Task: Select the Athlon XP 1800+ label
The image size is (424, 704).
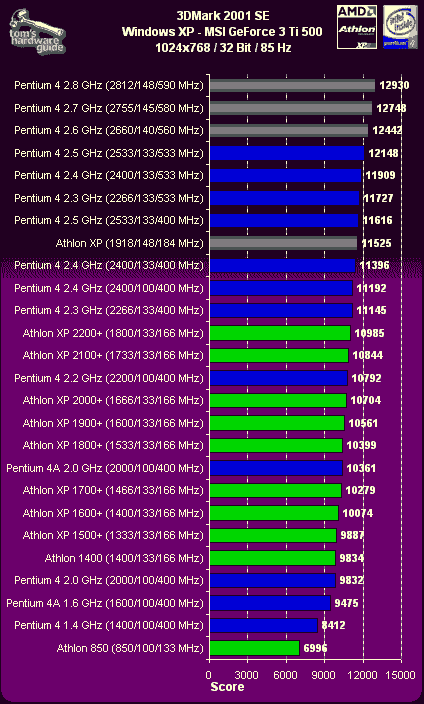Action: click(113, 445)
